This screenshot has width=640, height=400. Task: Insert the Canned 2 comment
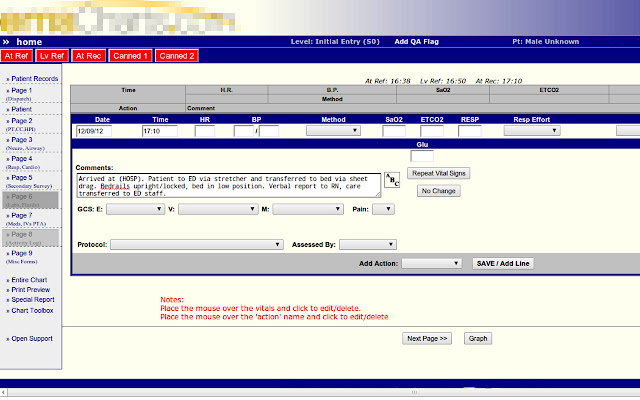coord(176,56)
